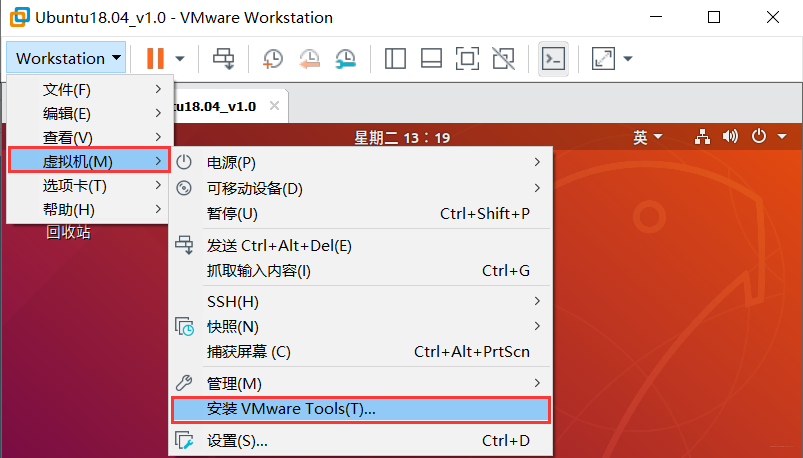Screen dimensions: 803x458
Task: Open stretch display dropdown arrow
Action: [x=628, y=58]
